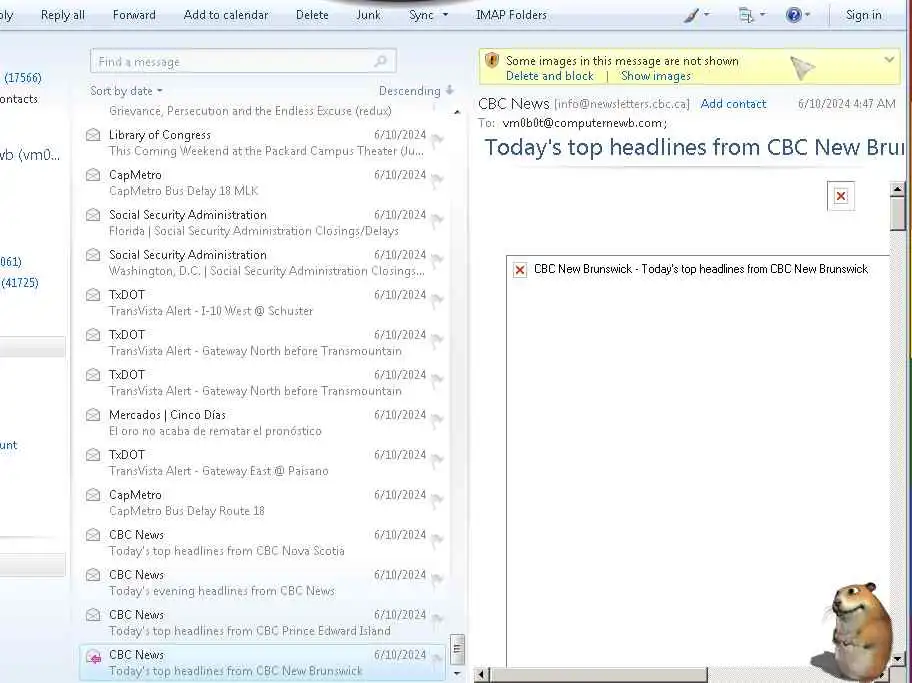Flag the CapMetro Bus Delay Route 18 email

(x=437, y=500)
